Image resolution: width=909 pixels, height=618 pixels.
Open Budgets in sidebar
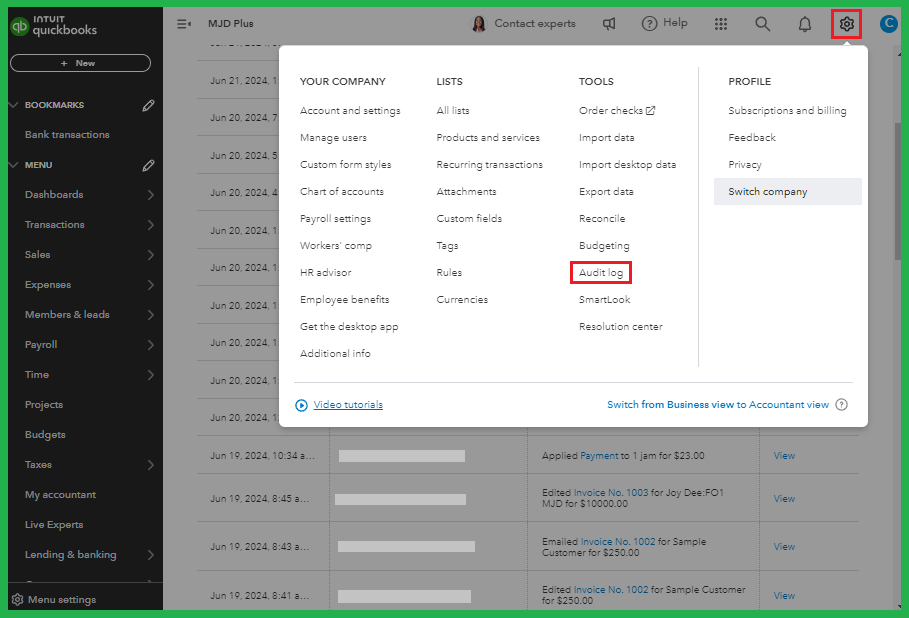coord(45,435)
